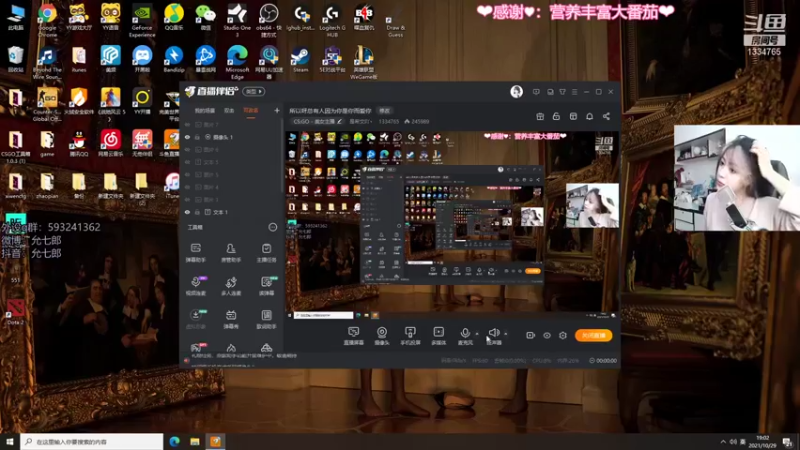
Task: Click the stream preview area in the app
Action: 452,224
